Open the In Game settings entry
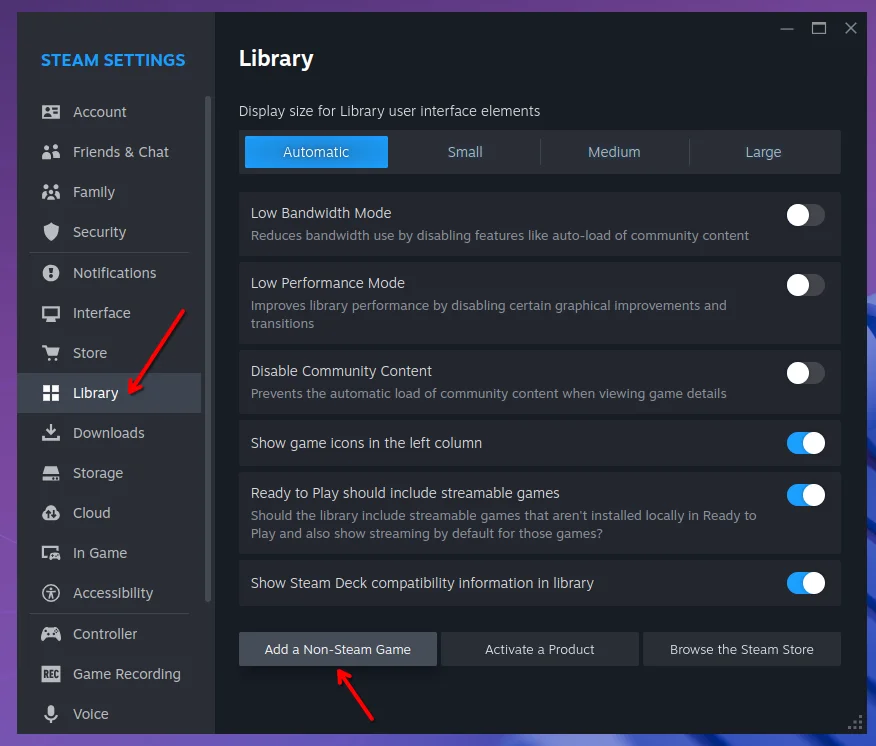The image size is (876, 746). click(110, 553)
